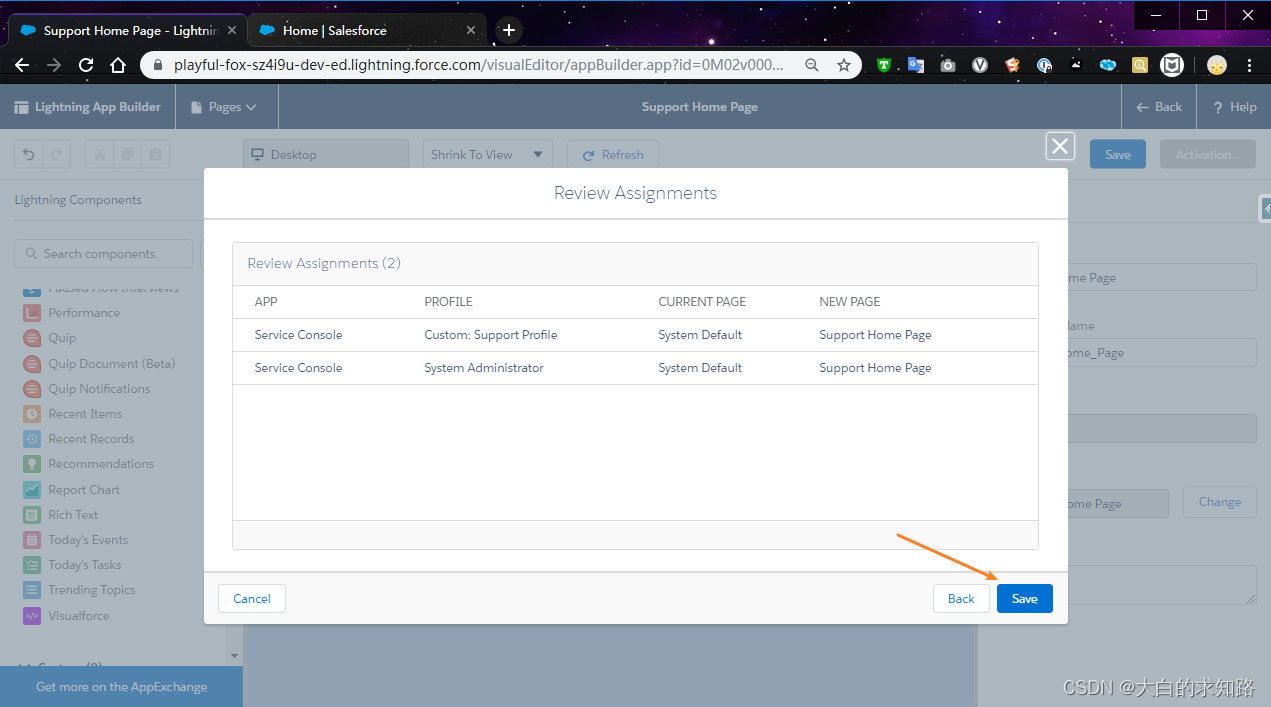Click the Undo arrow in the builder toolbar

click(x=28, y=154)
